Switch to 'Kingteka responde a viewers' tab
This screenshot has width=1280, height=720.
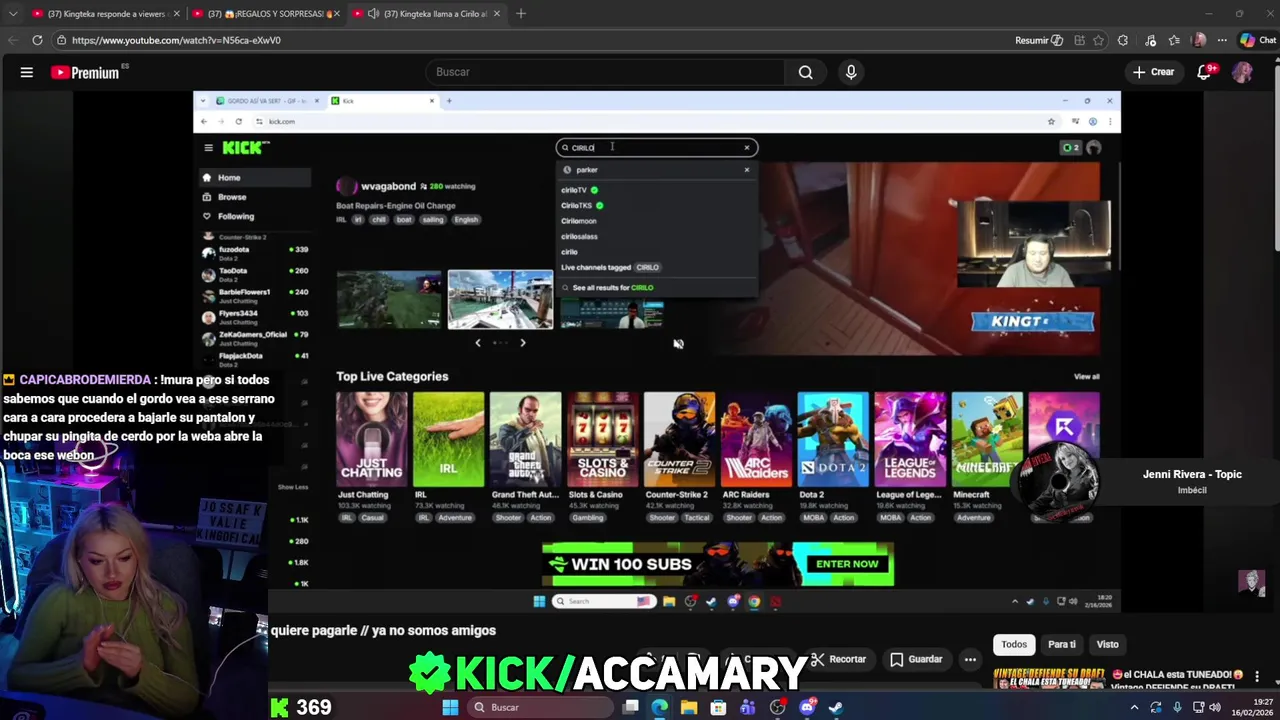tap(105, 14)
